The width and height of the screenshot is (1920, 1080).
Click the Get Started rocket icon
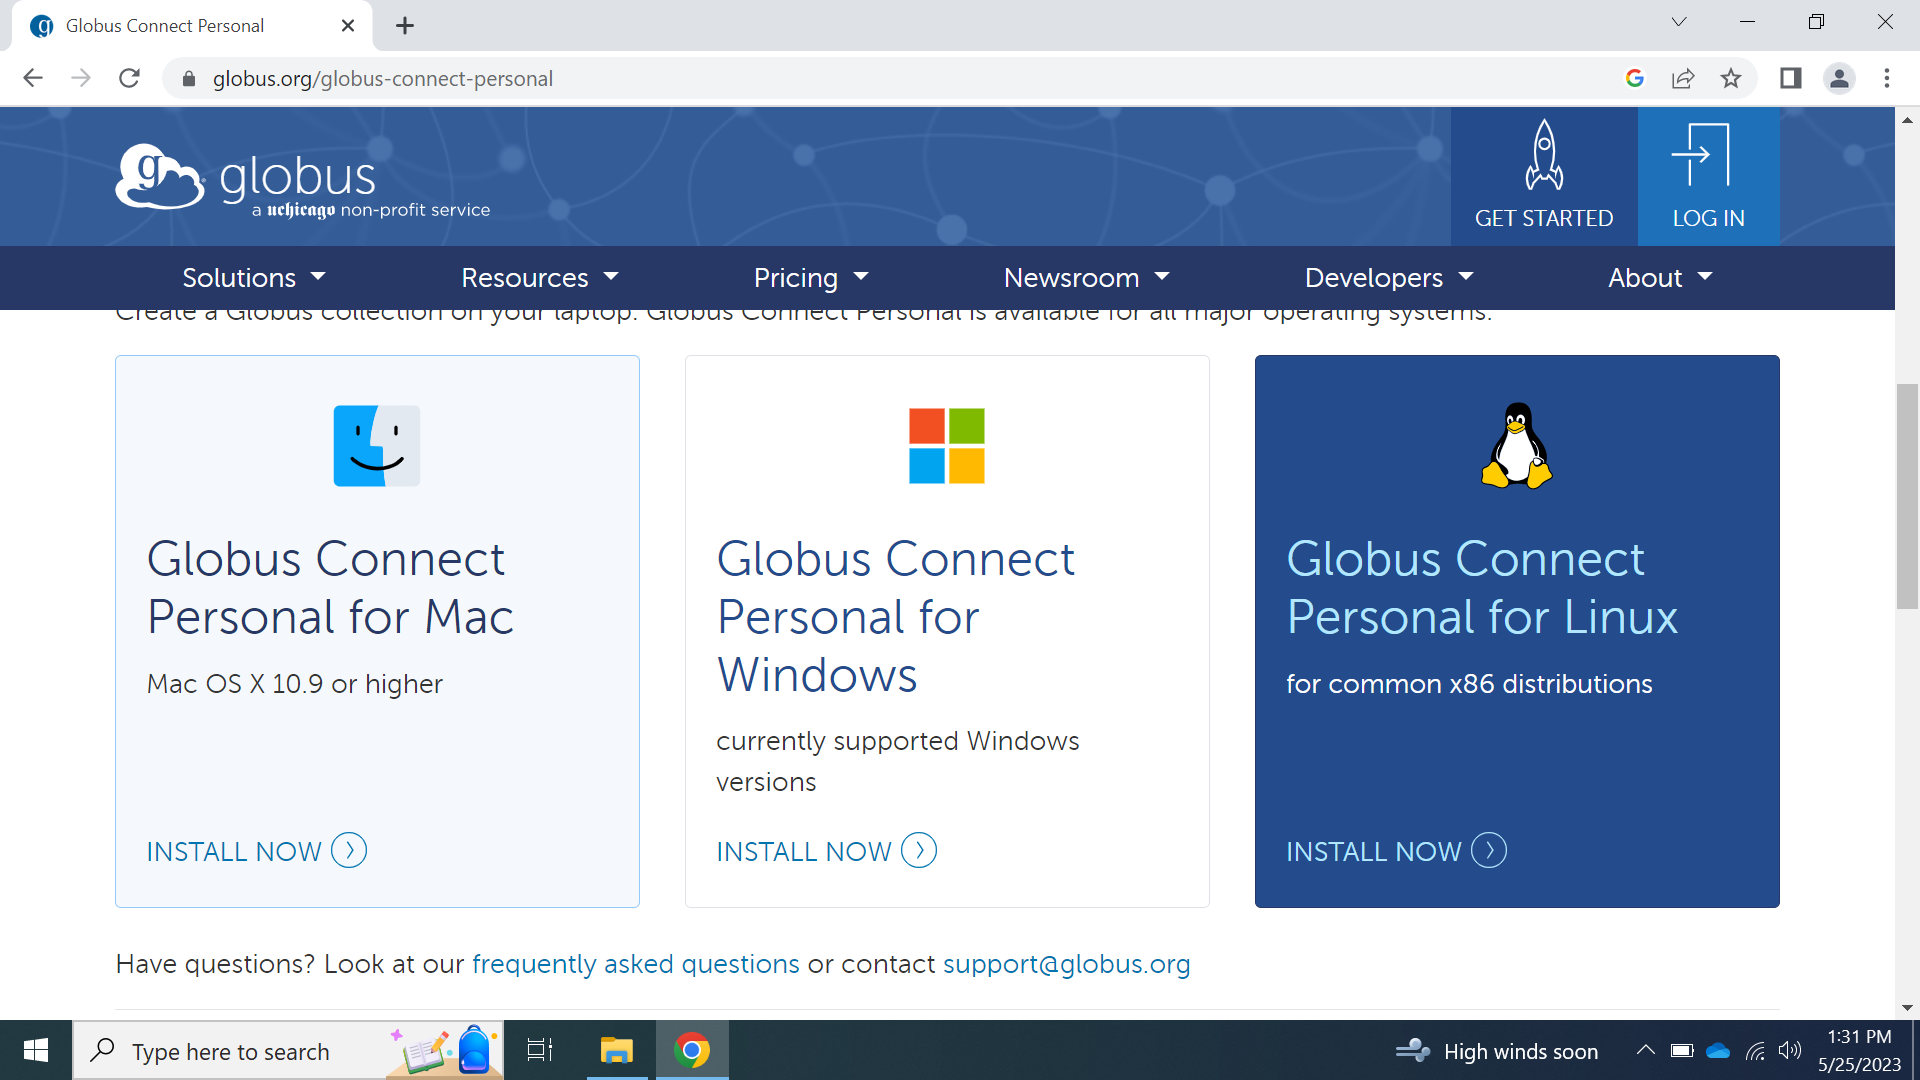(x=1543, y=156)
